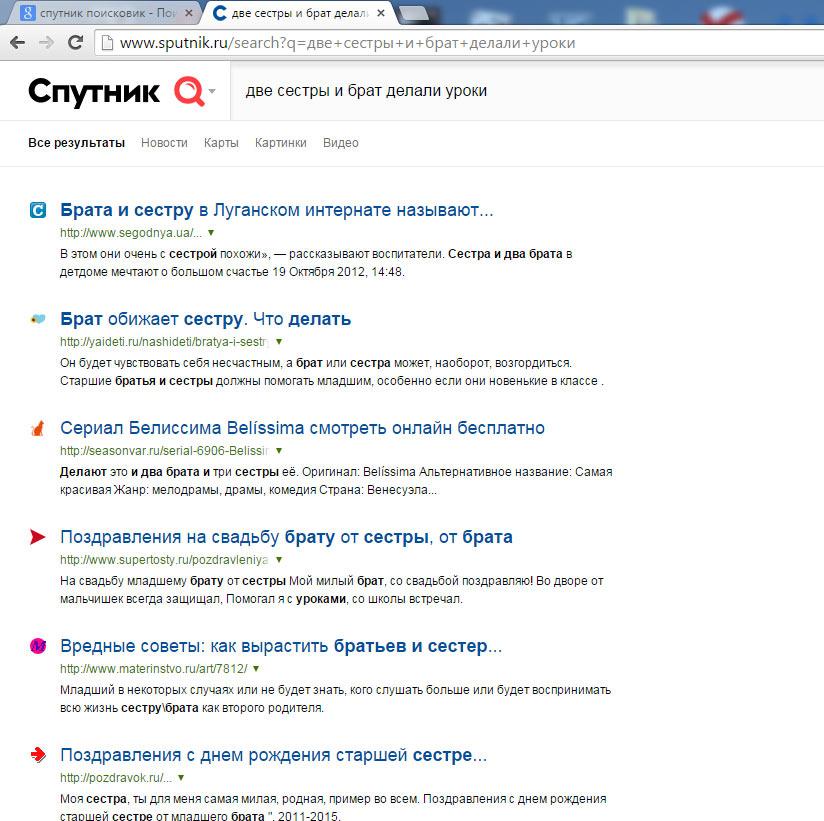The height and width of the screenshot is (821, 824).
Task: Reload the page with the refresh icon
Action: [x=76, y=42]
